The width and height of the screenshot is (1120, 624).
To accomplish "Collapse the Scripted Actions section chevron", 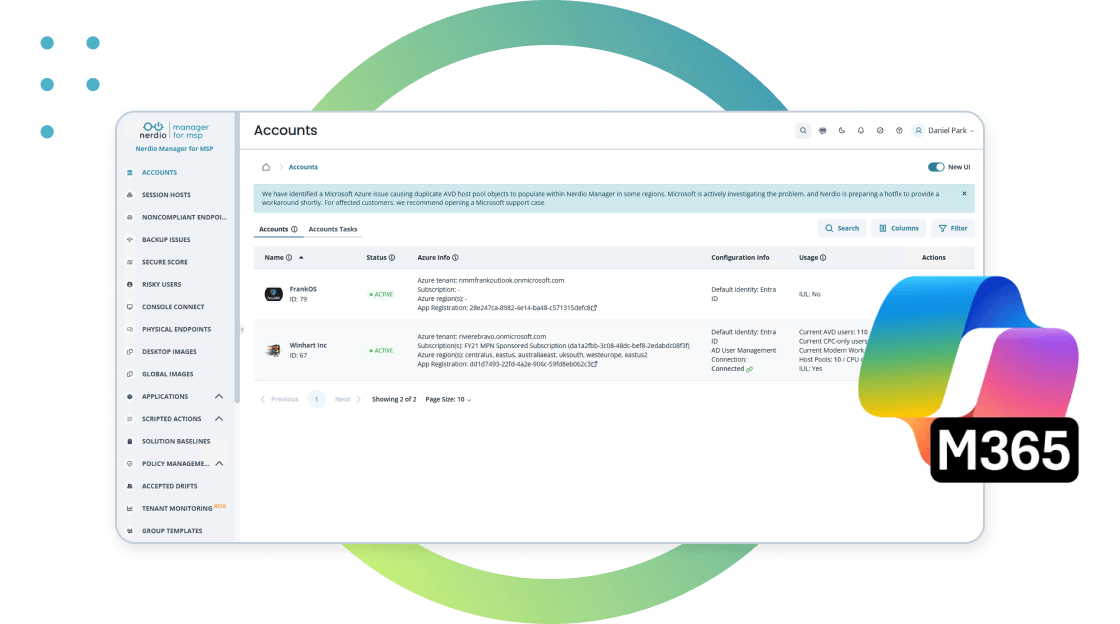I will 219,419.
